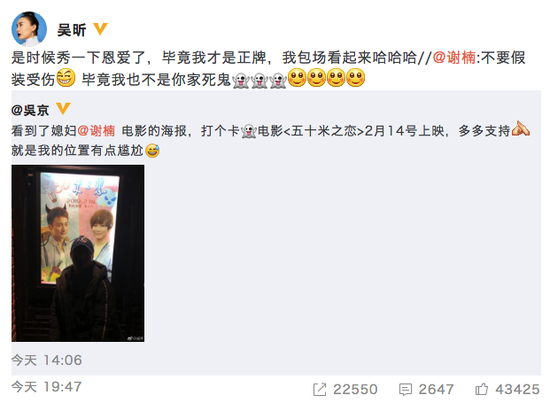Click the comment count 2647
550x403 pixels.
tap(436, 389)
